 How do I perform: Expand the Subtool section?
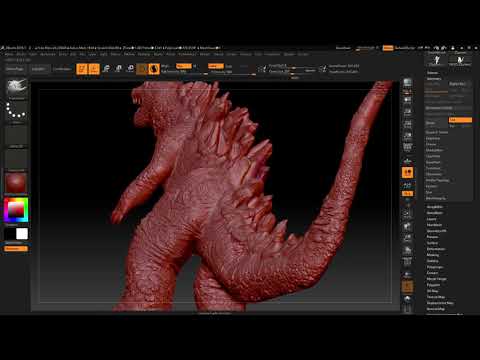tap(432, 73)
